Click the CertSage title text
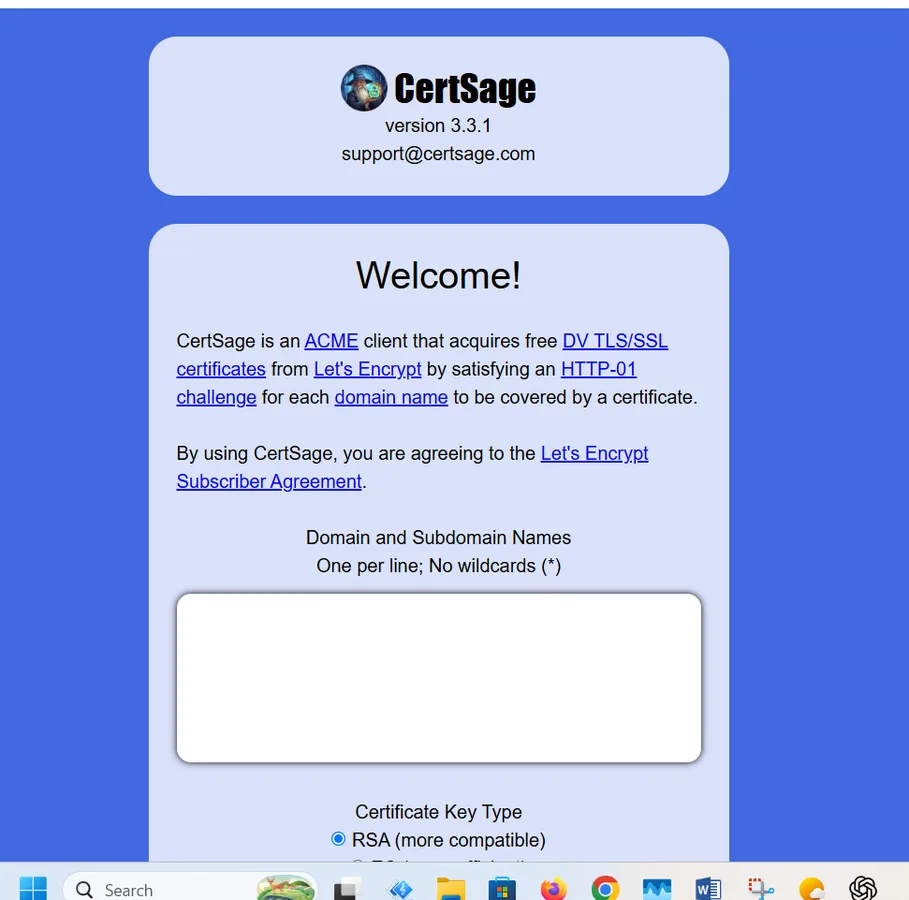This screenshot has height=900, width=909. [465, 88]
